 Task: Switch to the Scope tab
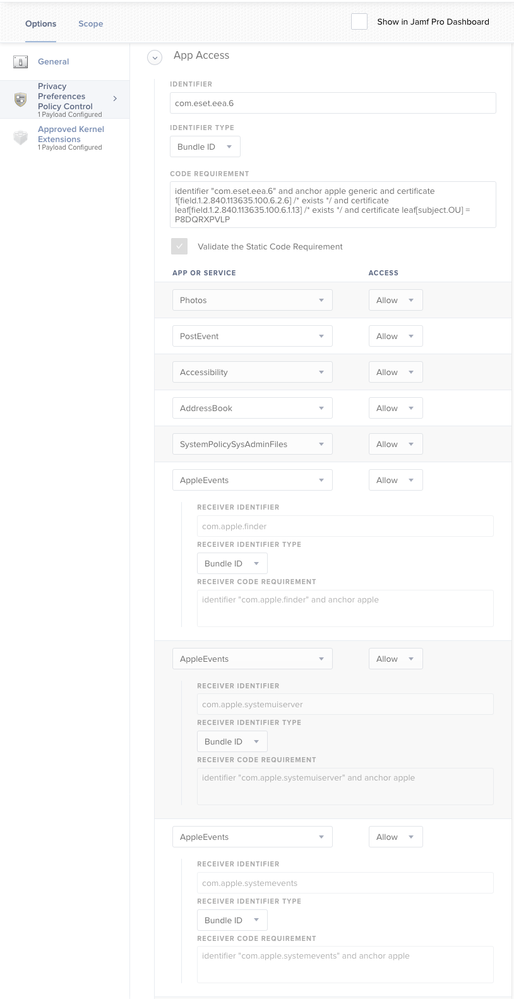(90, 24)
